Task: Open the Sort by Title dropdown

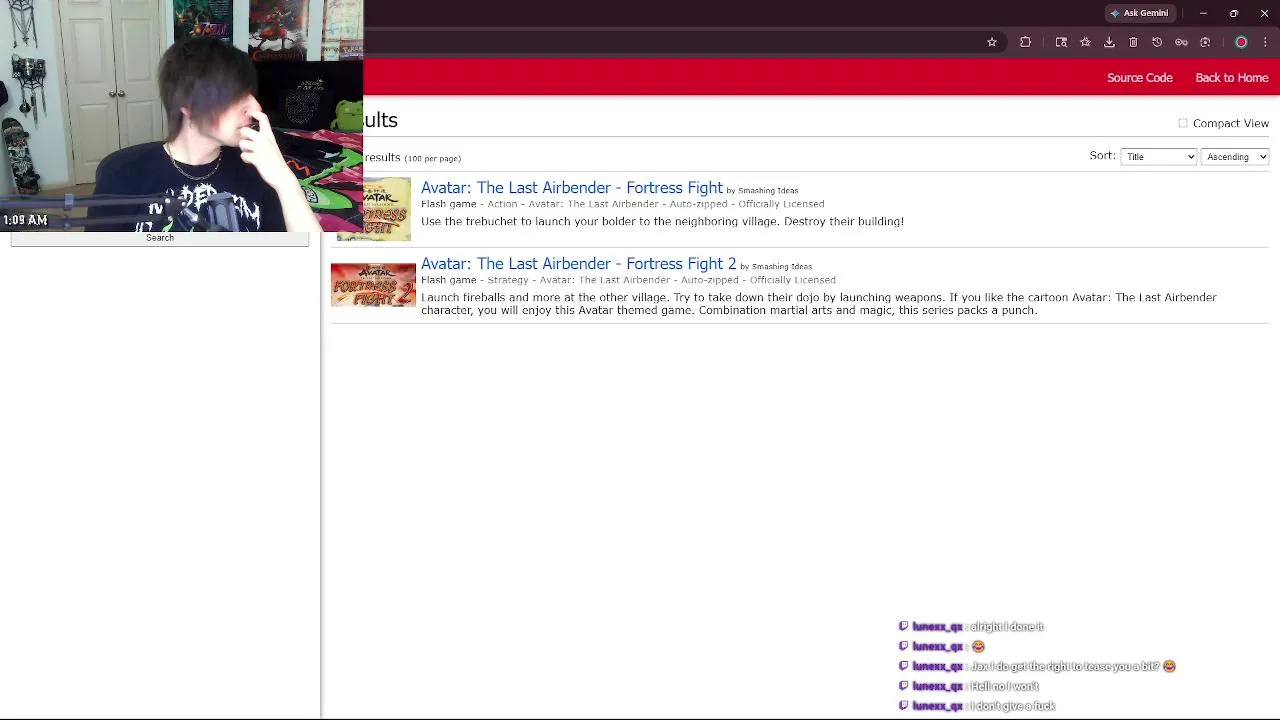Action: 1158,156
